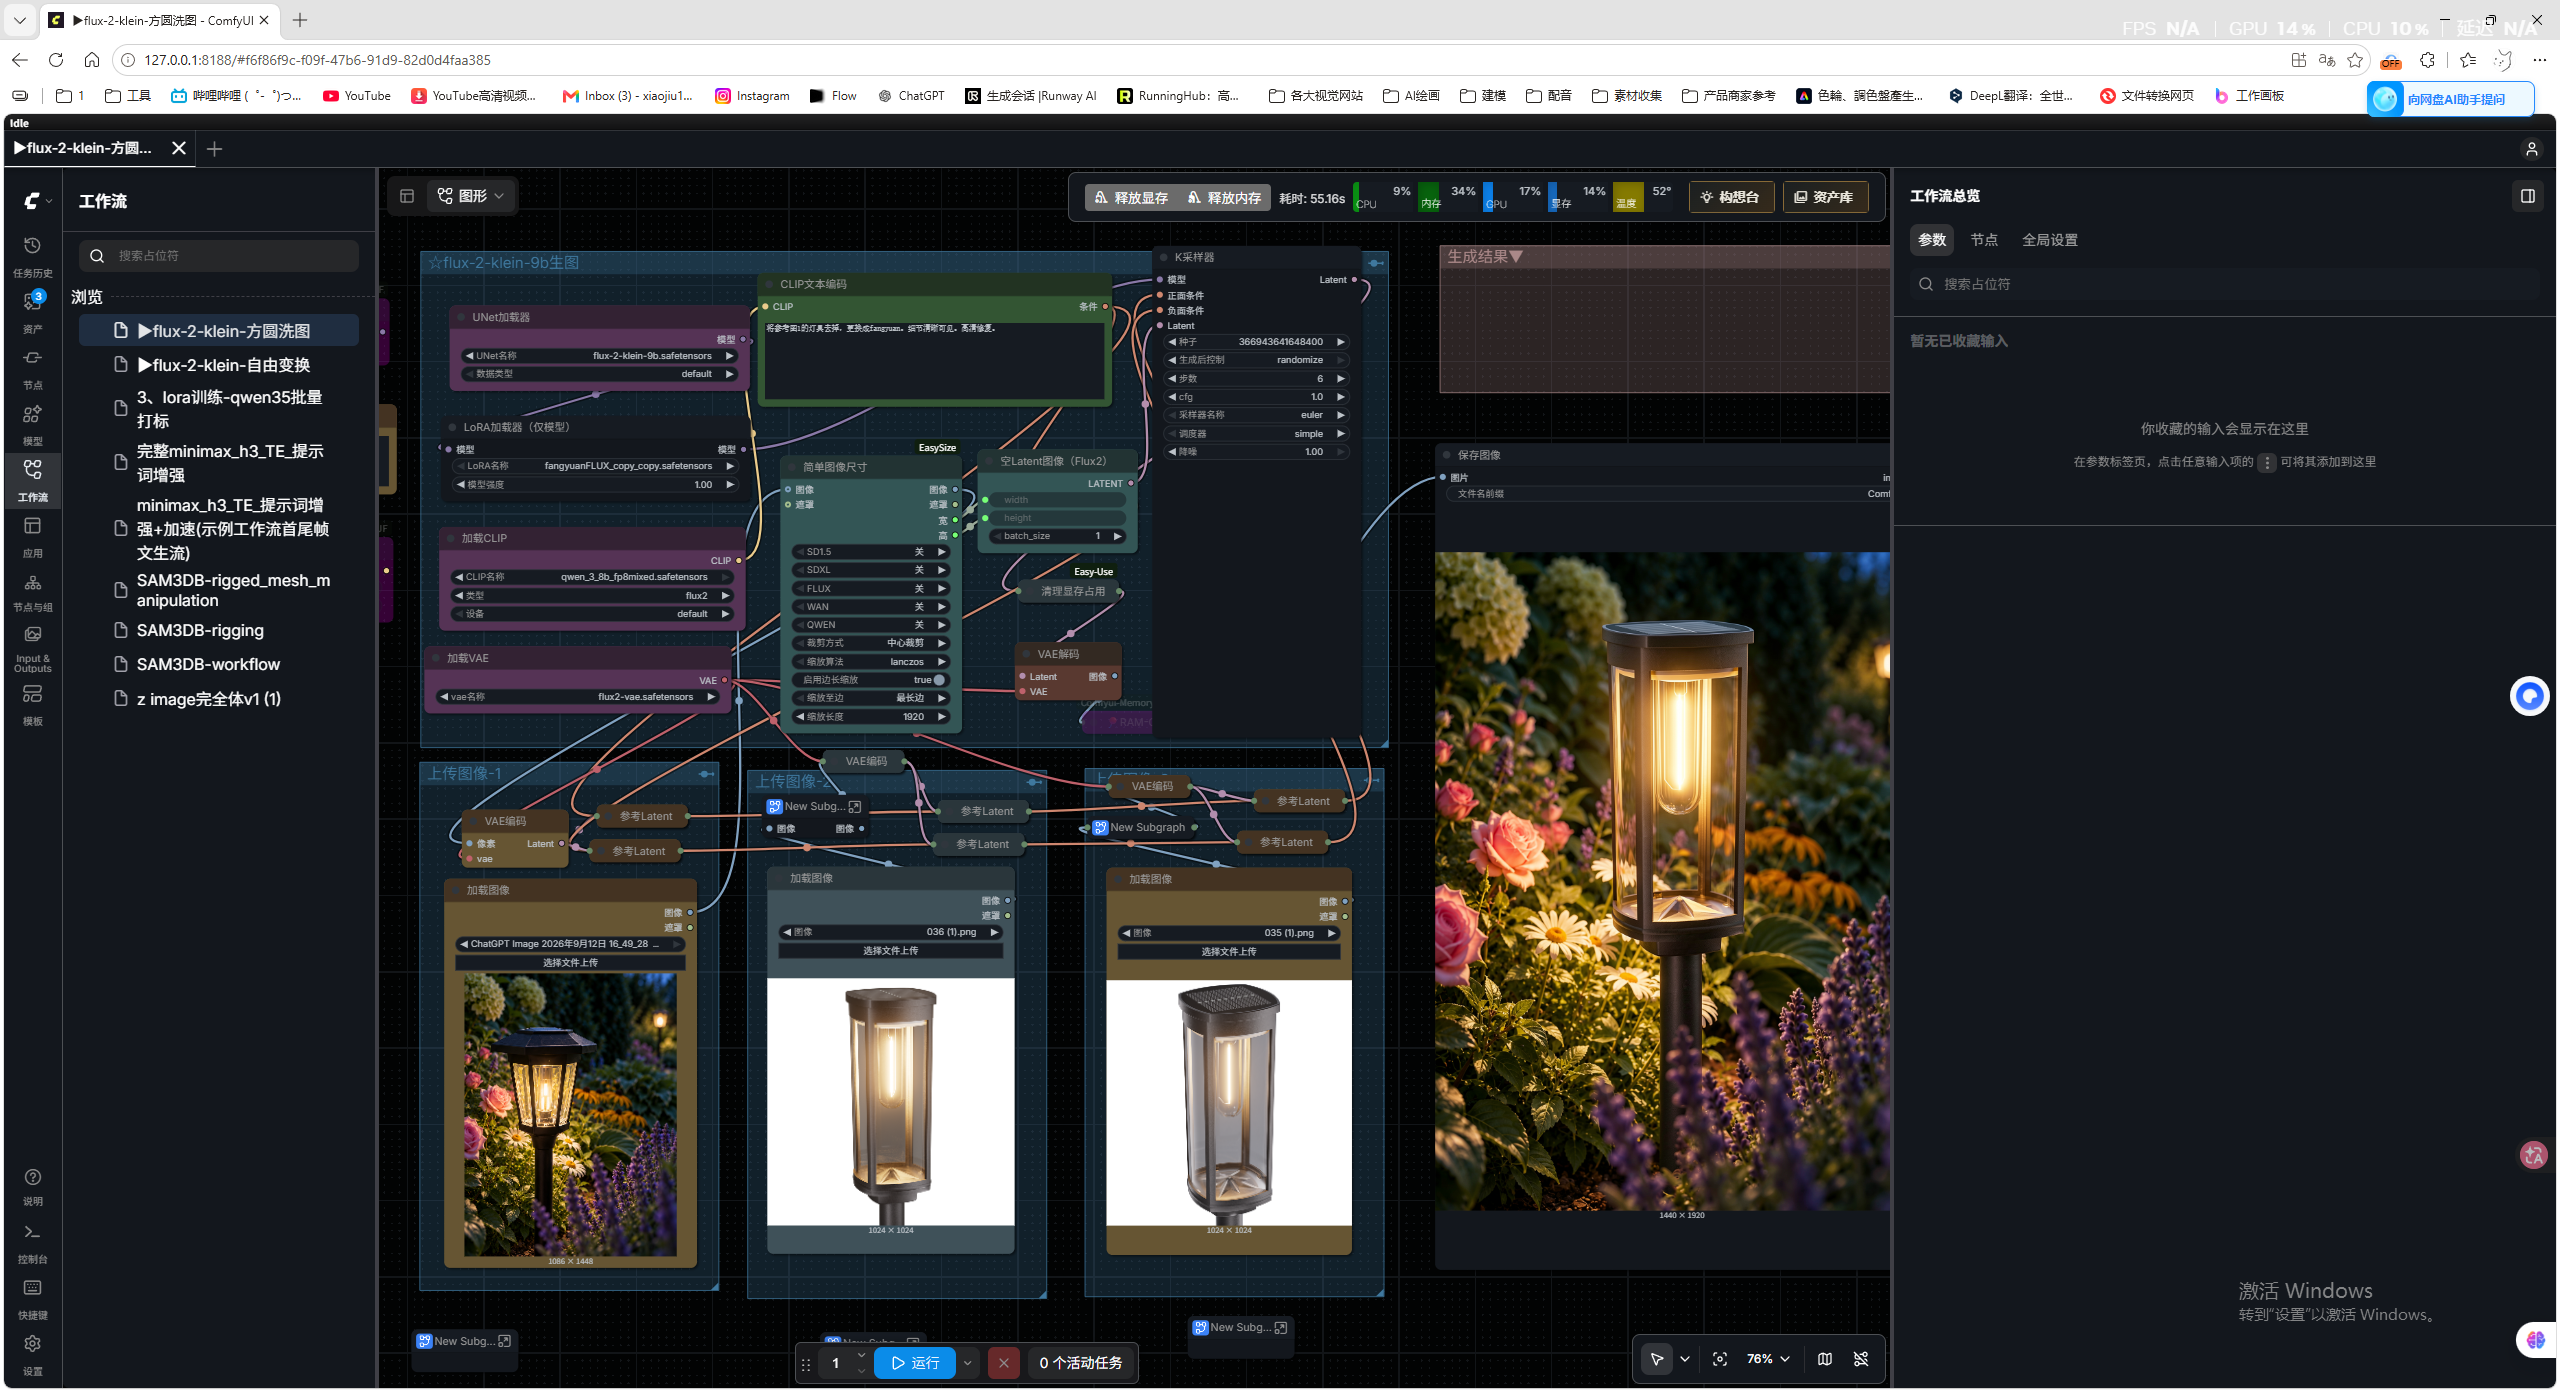Click the 释放显存 button
The height and width of the screenshot is (1392, 2560).
pos(1131,198)
